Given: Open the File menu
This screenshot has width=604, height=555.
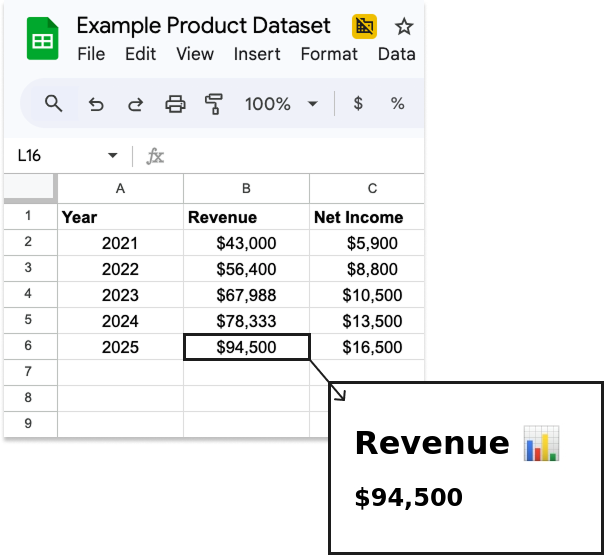Looking at the screenshot, I should [91, 54].
